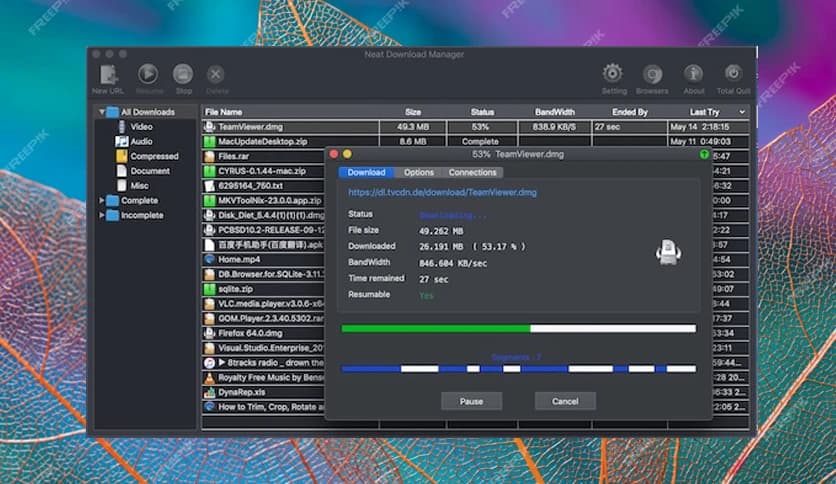This screenshot has width=836, height=484.
Task: Sort by Last Try column header
Action: [x=704, y=112]
